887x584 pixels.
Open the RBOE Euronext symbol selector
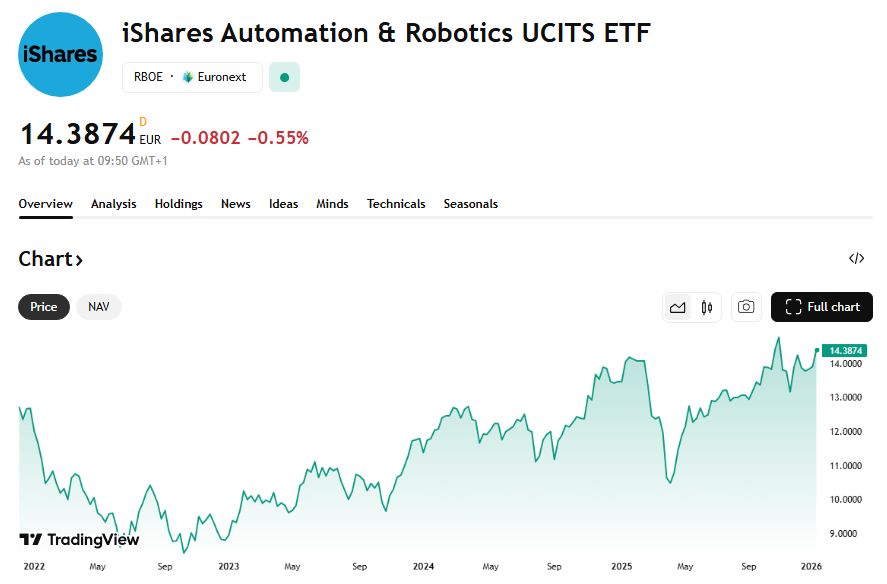point(192,77)
